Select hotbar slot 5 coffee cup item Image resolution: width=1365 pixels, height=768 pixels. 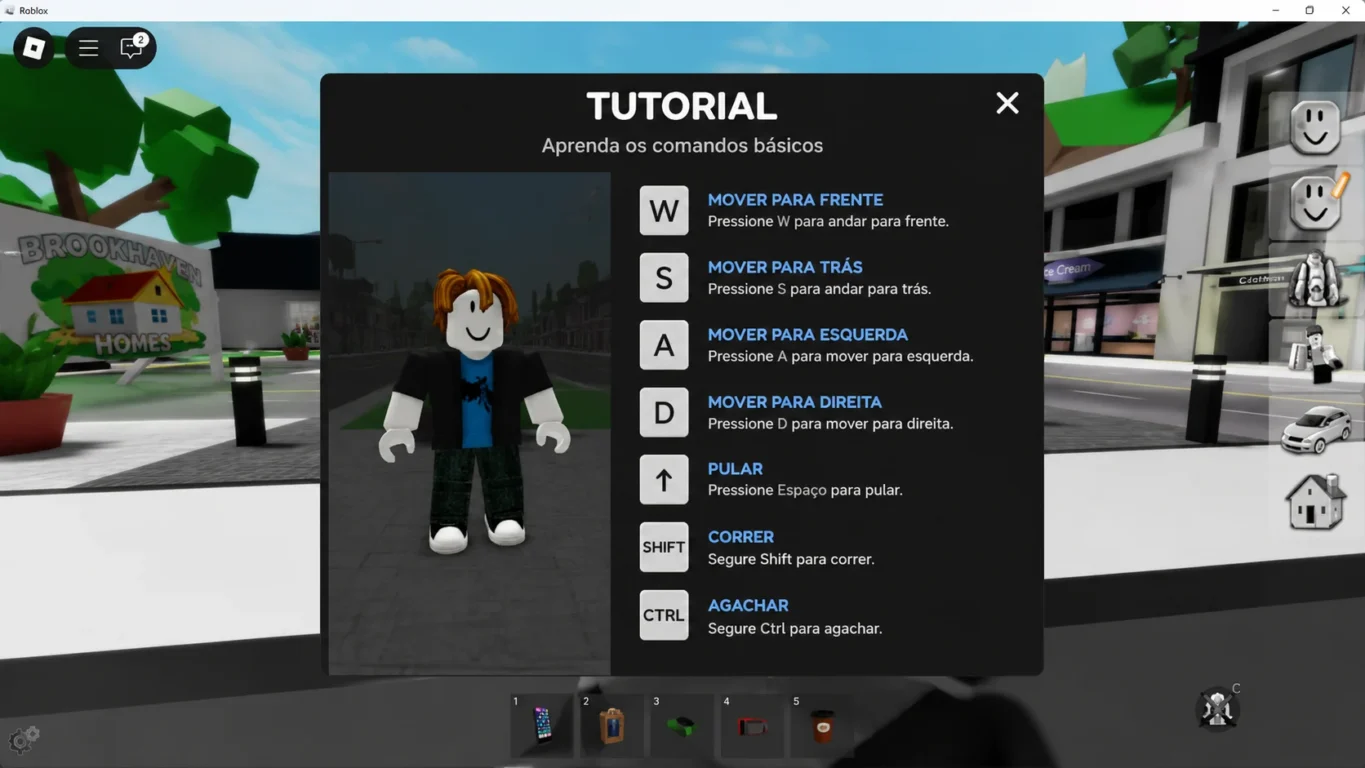click(822, 725)
